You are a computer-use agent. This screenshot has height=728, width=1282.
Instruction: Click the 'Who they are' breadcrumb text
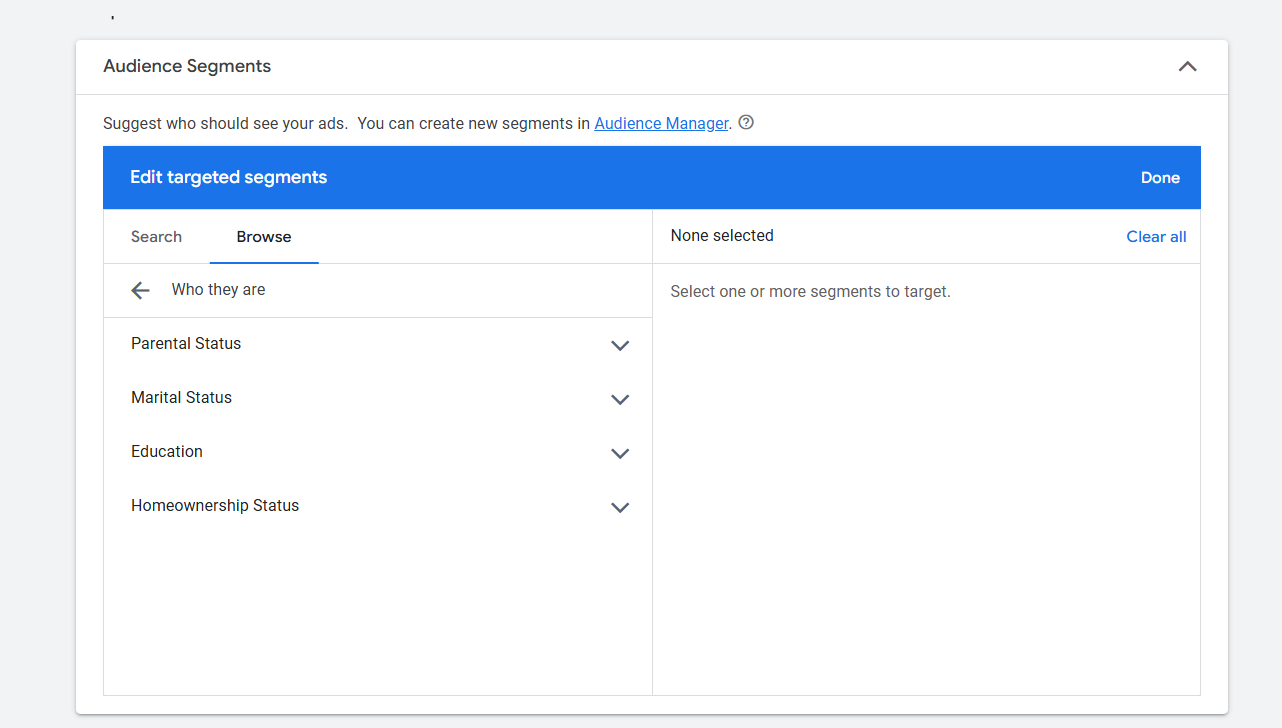218,290
